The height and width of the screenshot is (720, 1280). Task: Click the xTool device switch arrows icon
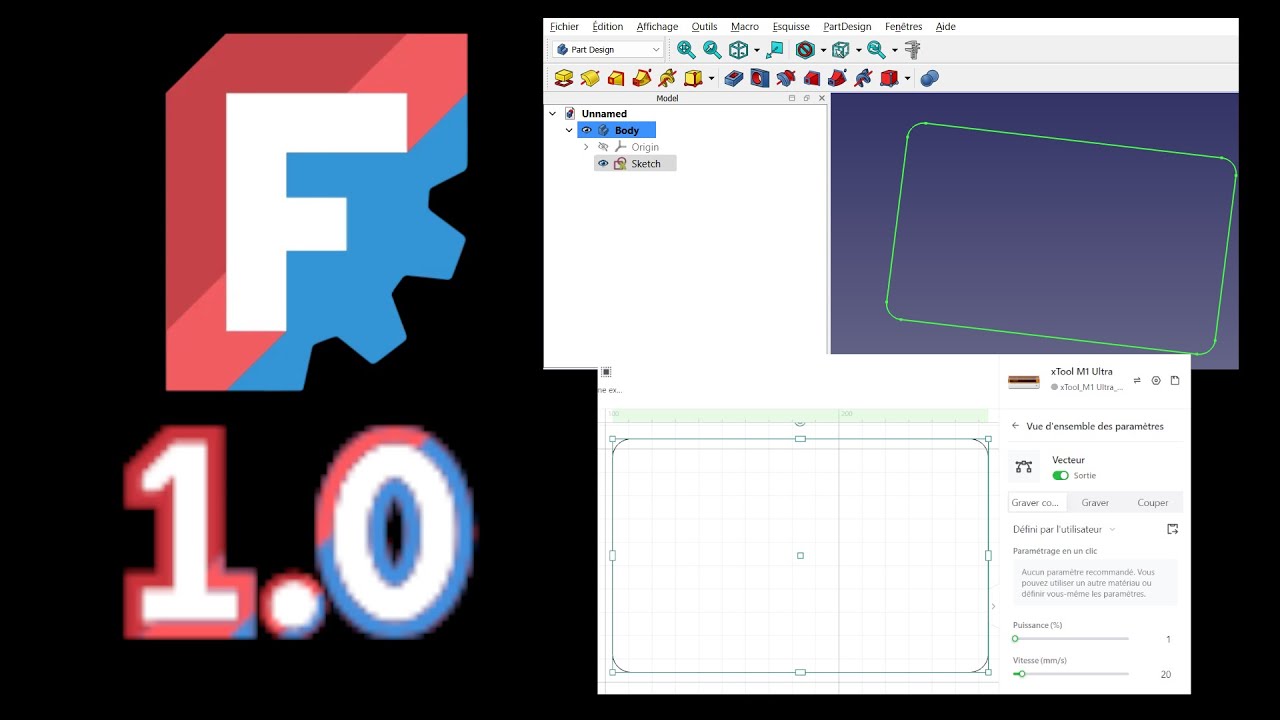tap(1137, 380)
